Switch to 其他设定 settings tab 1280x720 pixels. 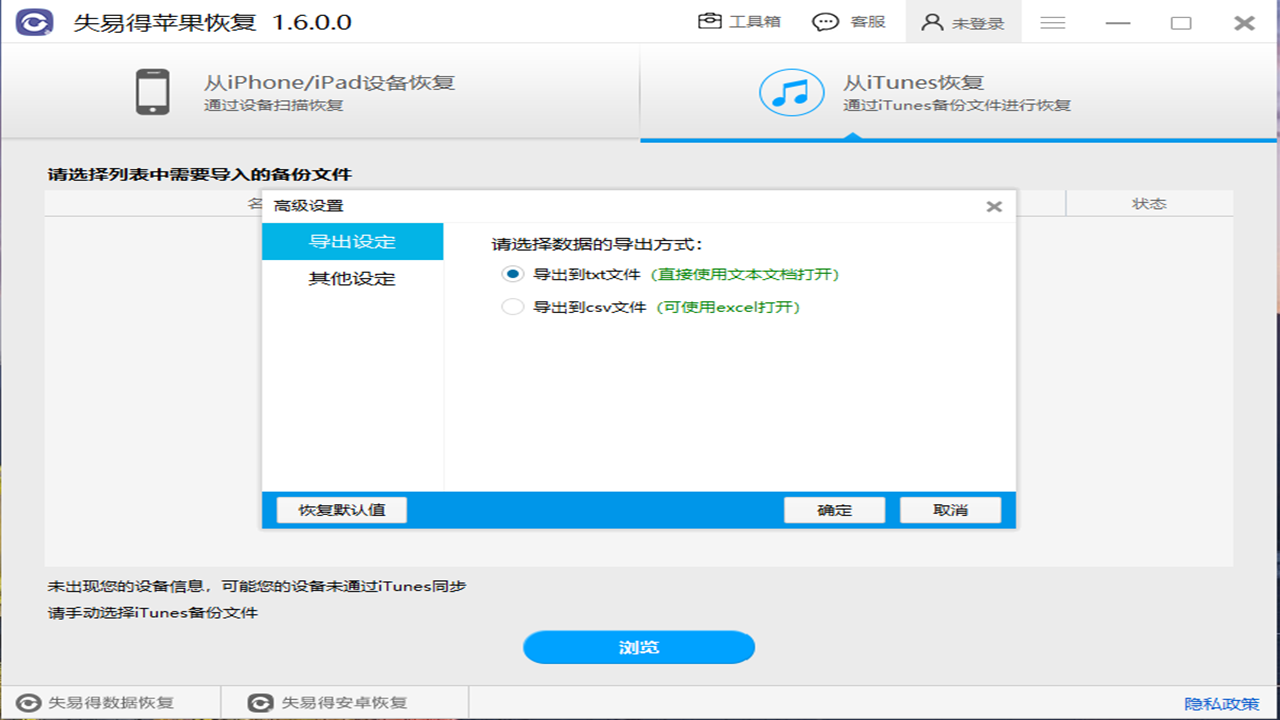352,279
